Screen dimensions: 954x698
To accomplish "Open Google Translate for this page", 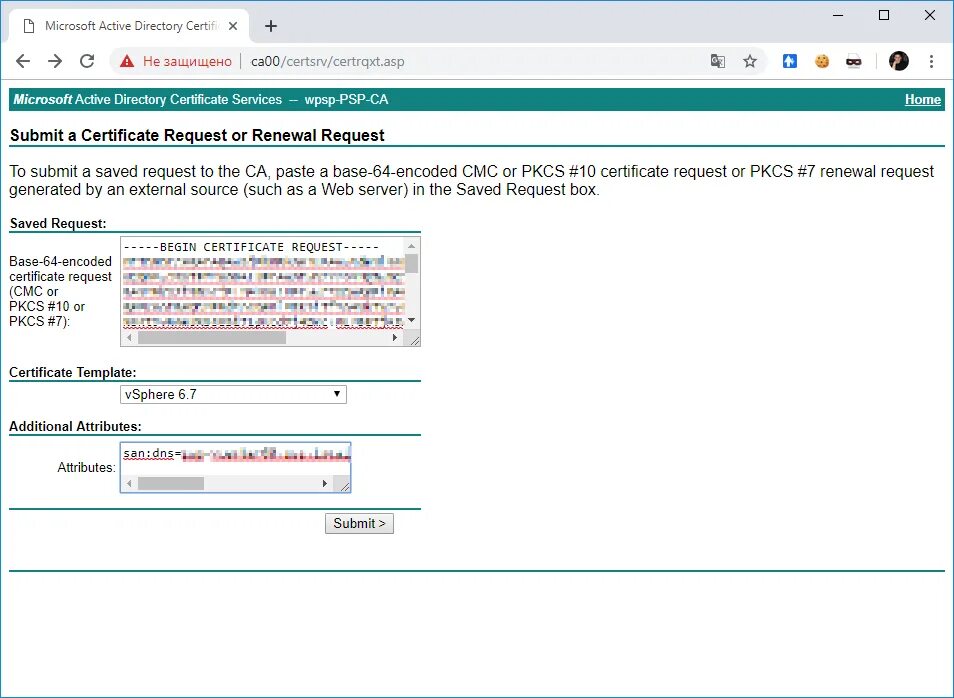I will pyautogui.click(x=718, y=61).
